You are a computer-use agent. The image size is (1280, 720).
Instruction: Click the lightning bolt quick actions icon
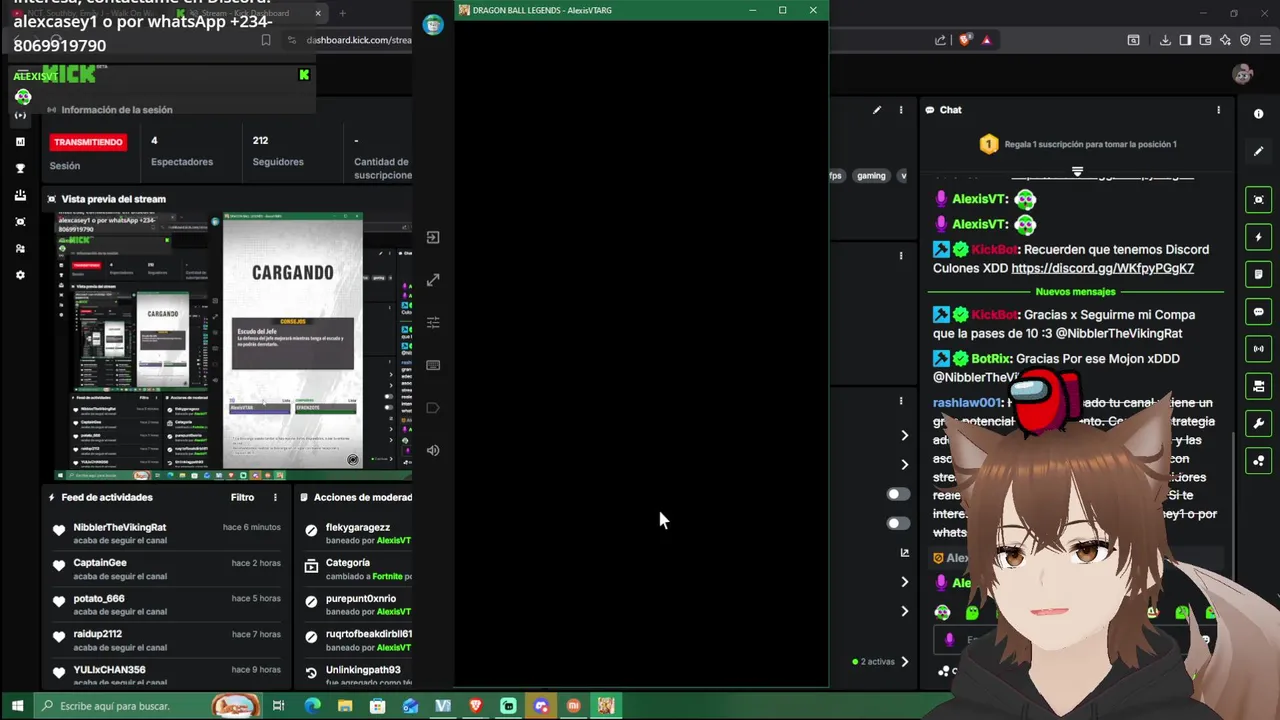[x=1258, y=237]
